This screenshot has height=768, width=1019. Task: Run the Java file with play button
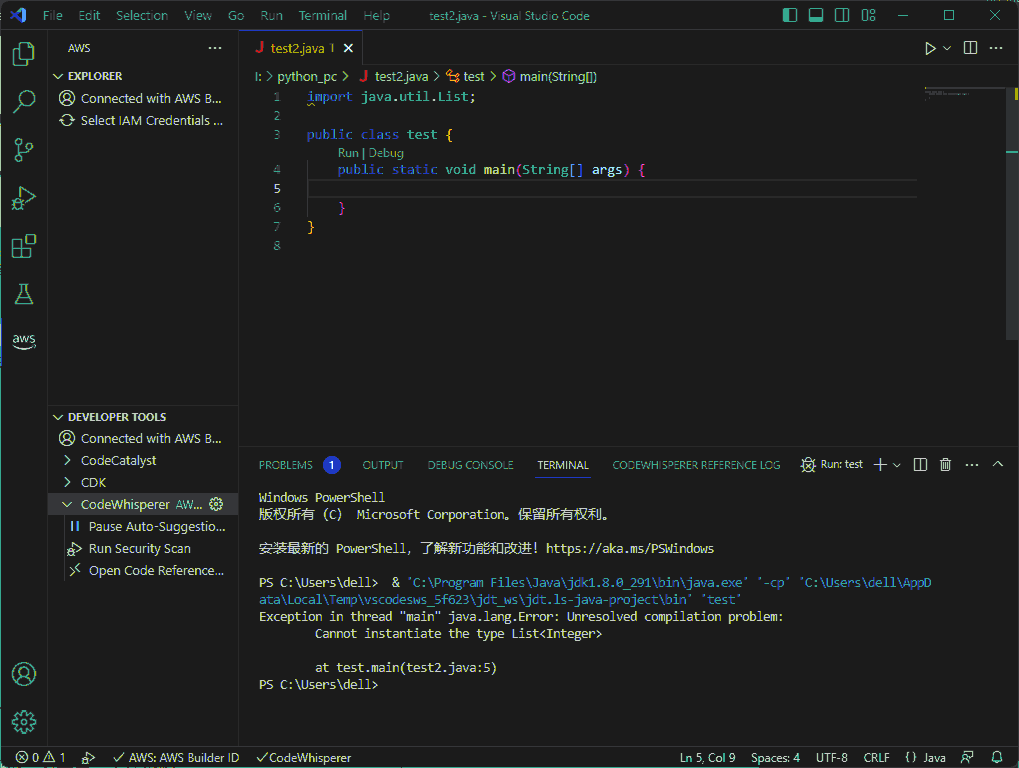pos(930,48)
